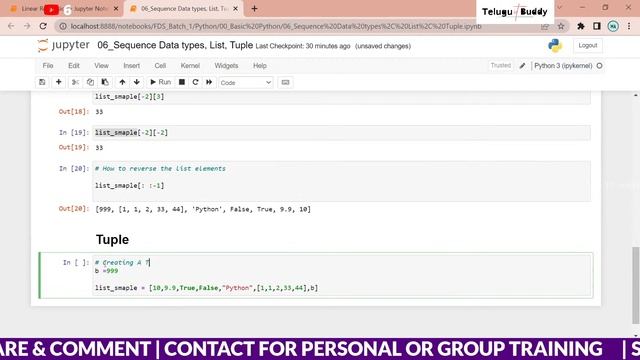Click the save and checkpoint icon

pyautogui.click(x=42, y=82)
